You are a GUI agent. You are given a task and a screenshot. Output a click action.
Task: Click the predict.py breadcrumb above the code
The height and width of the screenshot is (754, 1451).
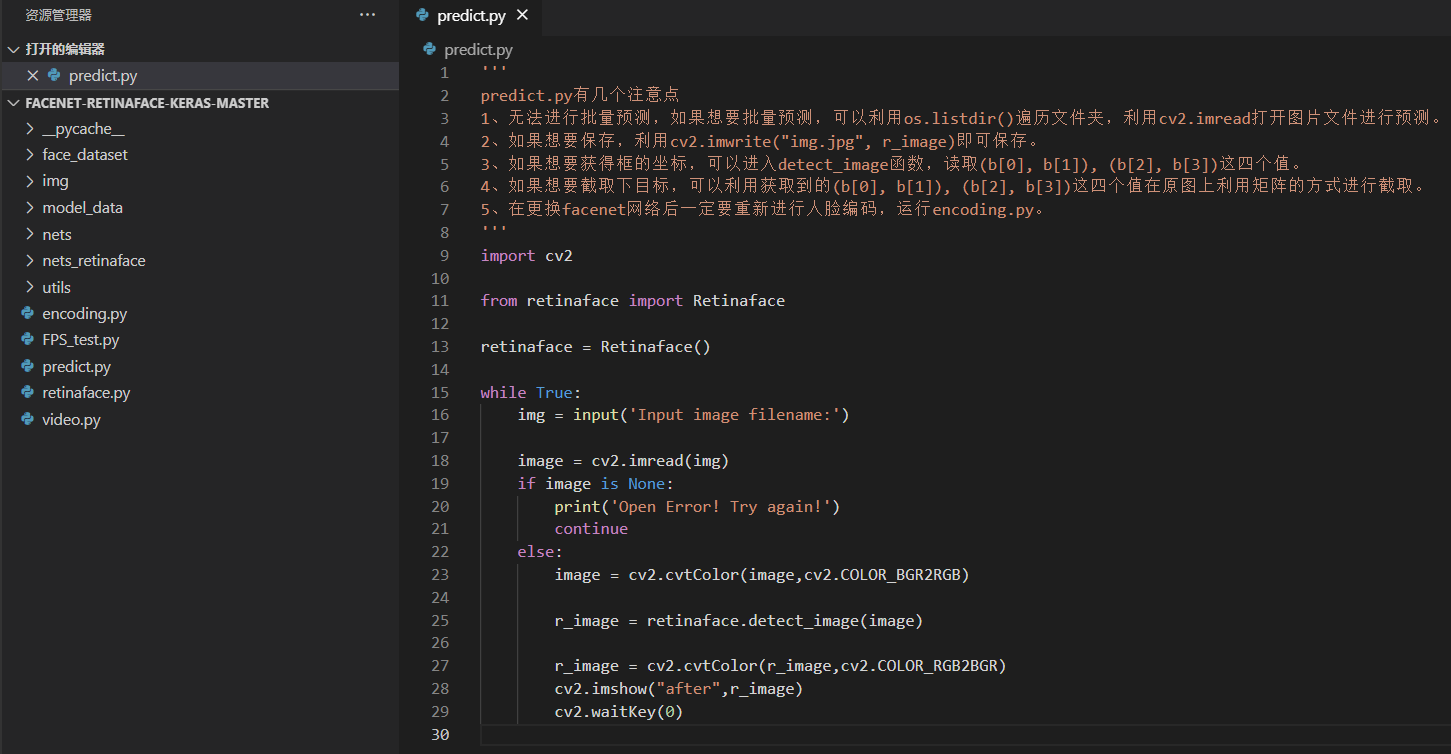pos(478,49)
